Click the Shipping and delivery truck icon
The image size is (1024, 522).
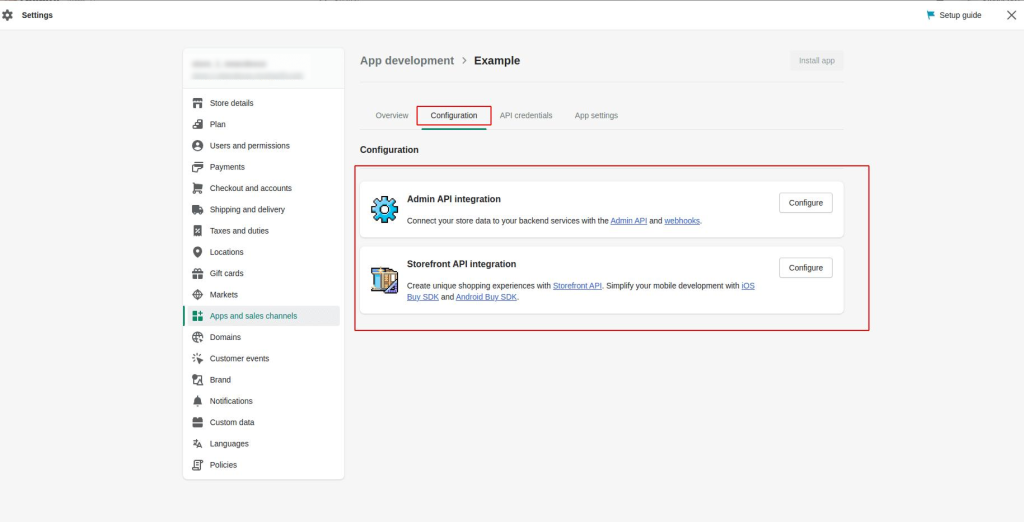coord(198,210)
